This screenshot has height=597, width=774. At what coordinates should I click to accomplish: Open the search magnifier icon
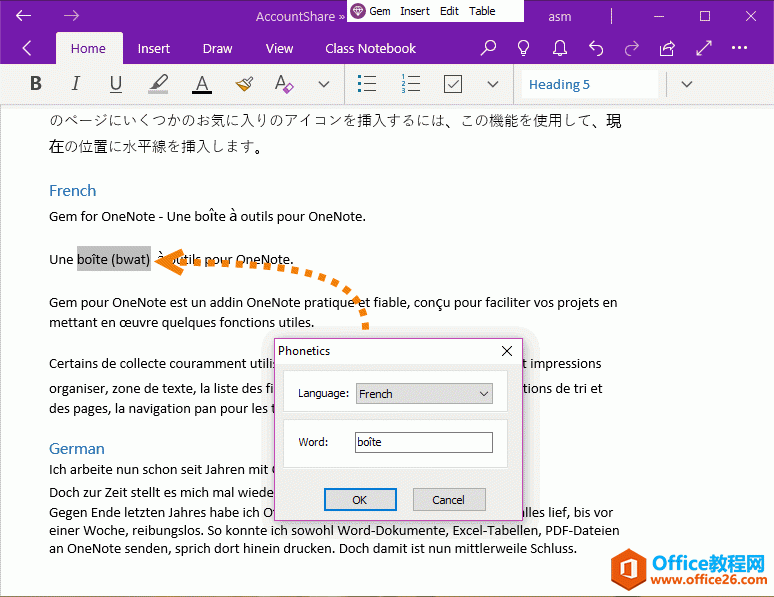tap(488, 48)
